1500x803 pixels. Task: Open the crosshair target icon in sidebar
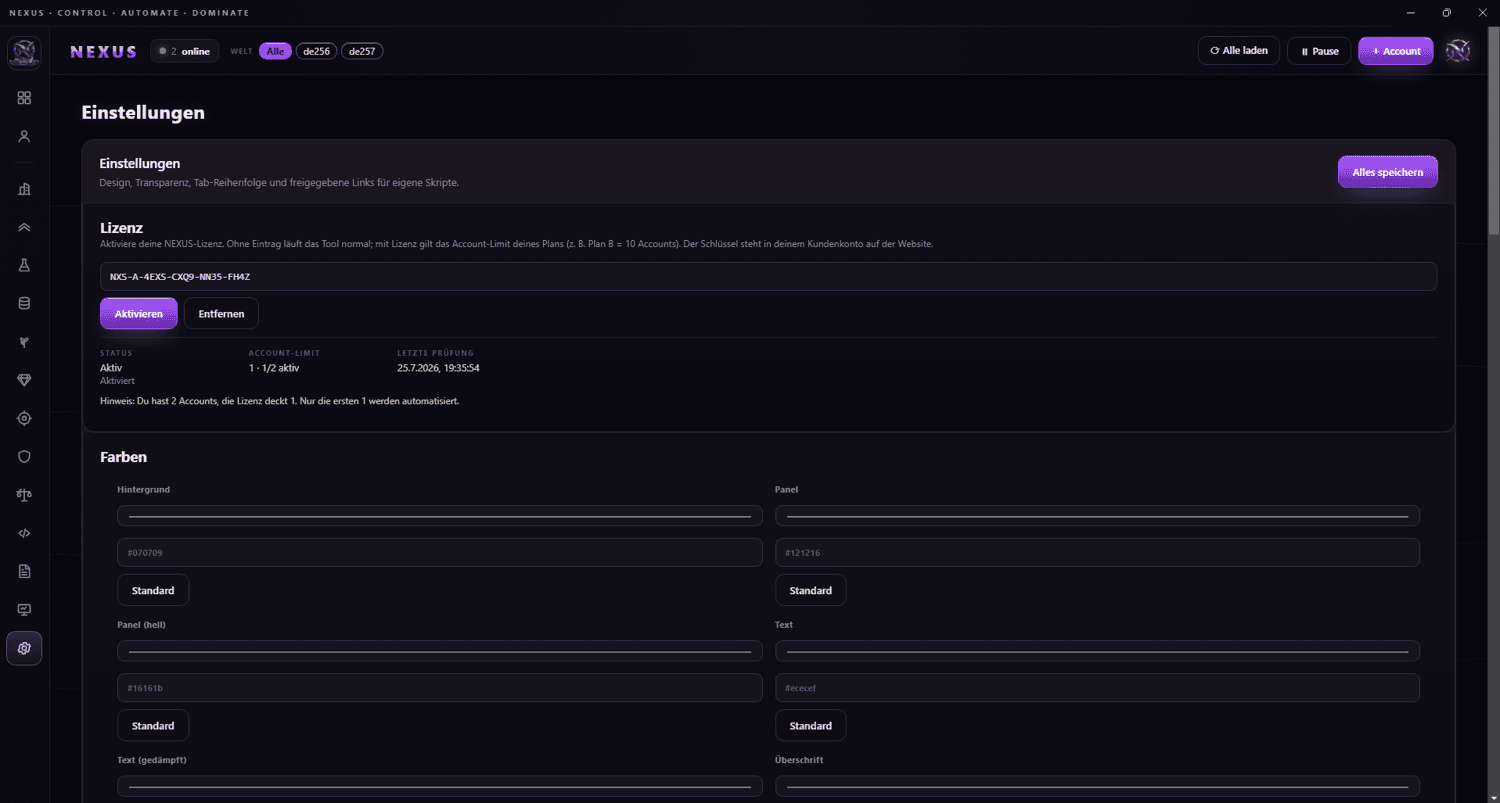click(24, 418)
